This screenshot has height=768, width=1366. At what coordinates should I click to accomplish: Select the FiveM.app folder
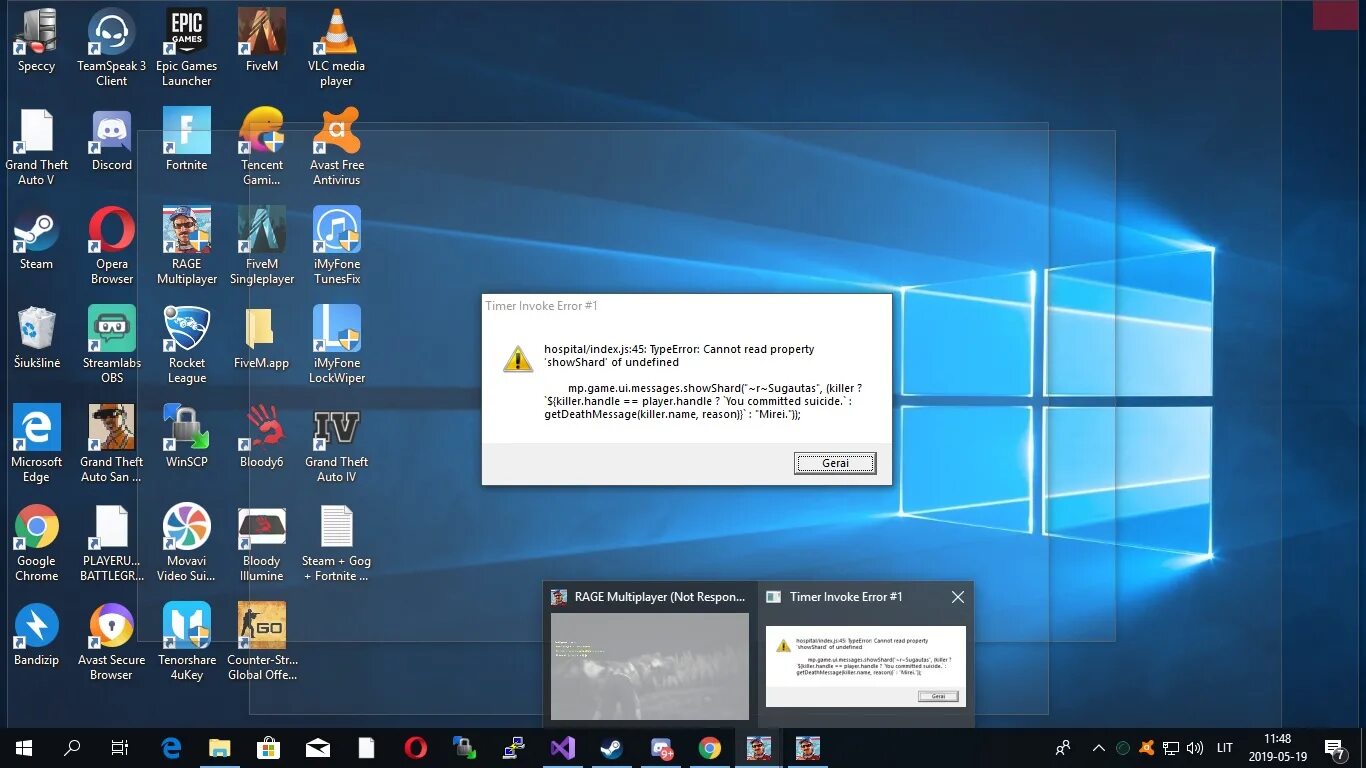[x=262, y=338]
